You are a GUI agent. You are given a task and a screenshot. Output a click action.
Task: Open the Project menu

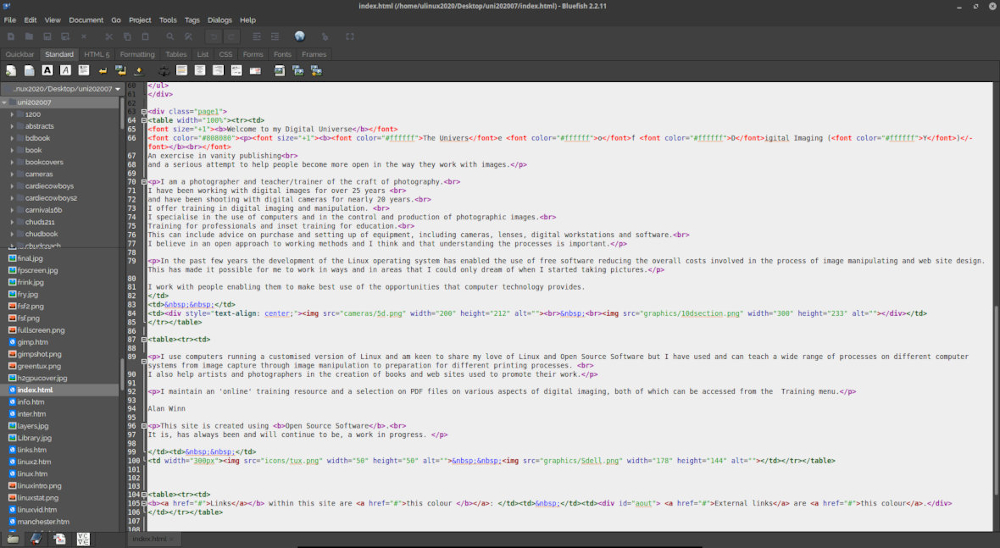[140, 20]
